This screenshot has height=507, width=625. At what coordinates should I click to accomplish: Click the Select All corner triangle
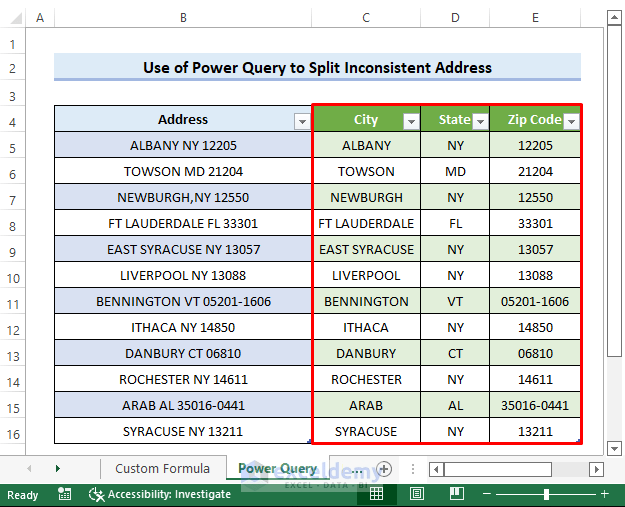tap(16, 18)
